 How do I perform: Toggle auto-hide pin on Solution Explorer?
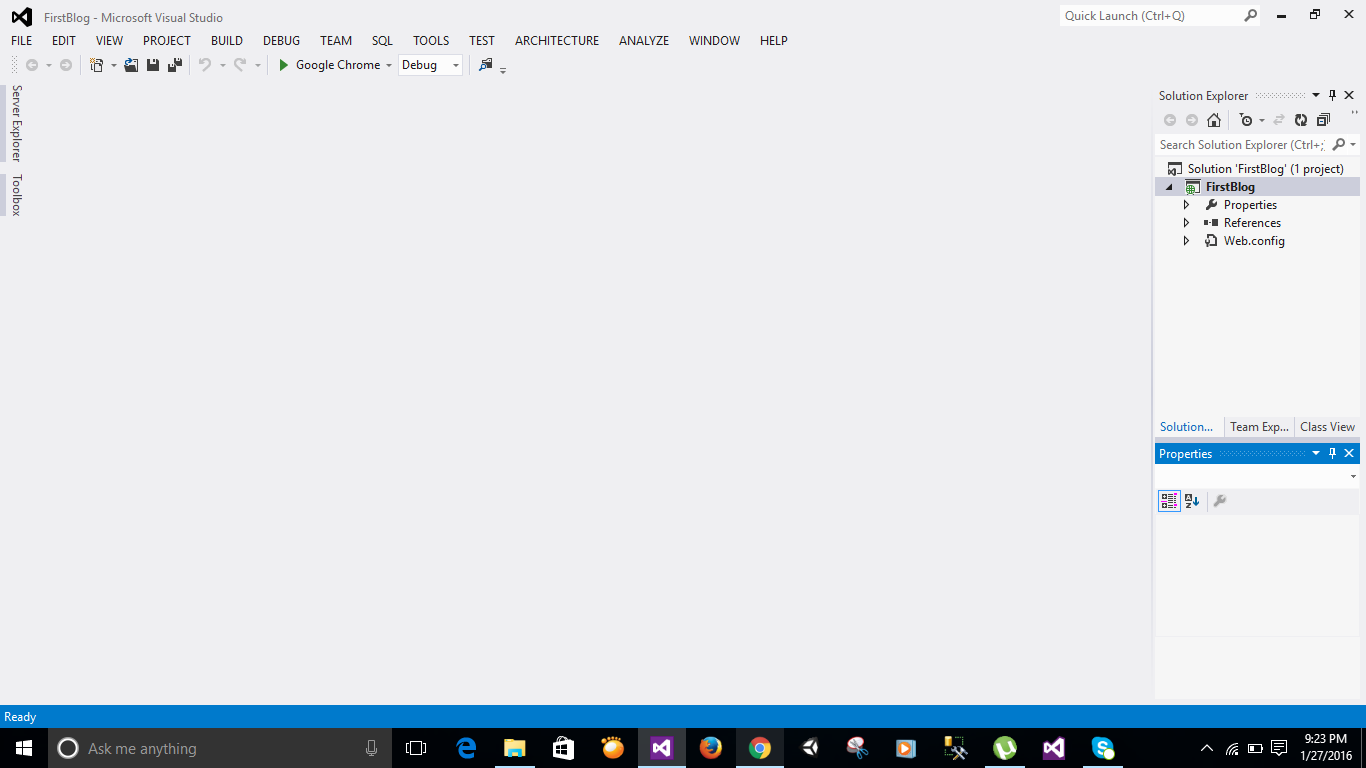click(x=1332, y=96)
